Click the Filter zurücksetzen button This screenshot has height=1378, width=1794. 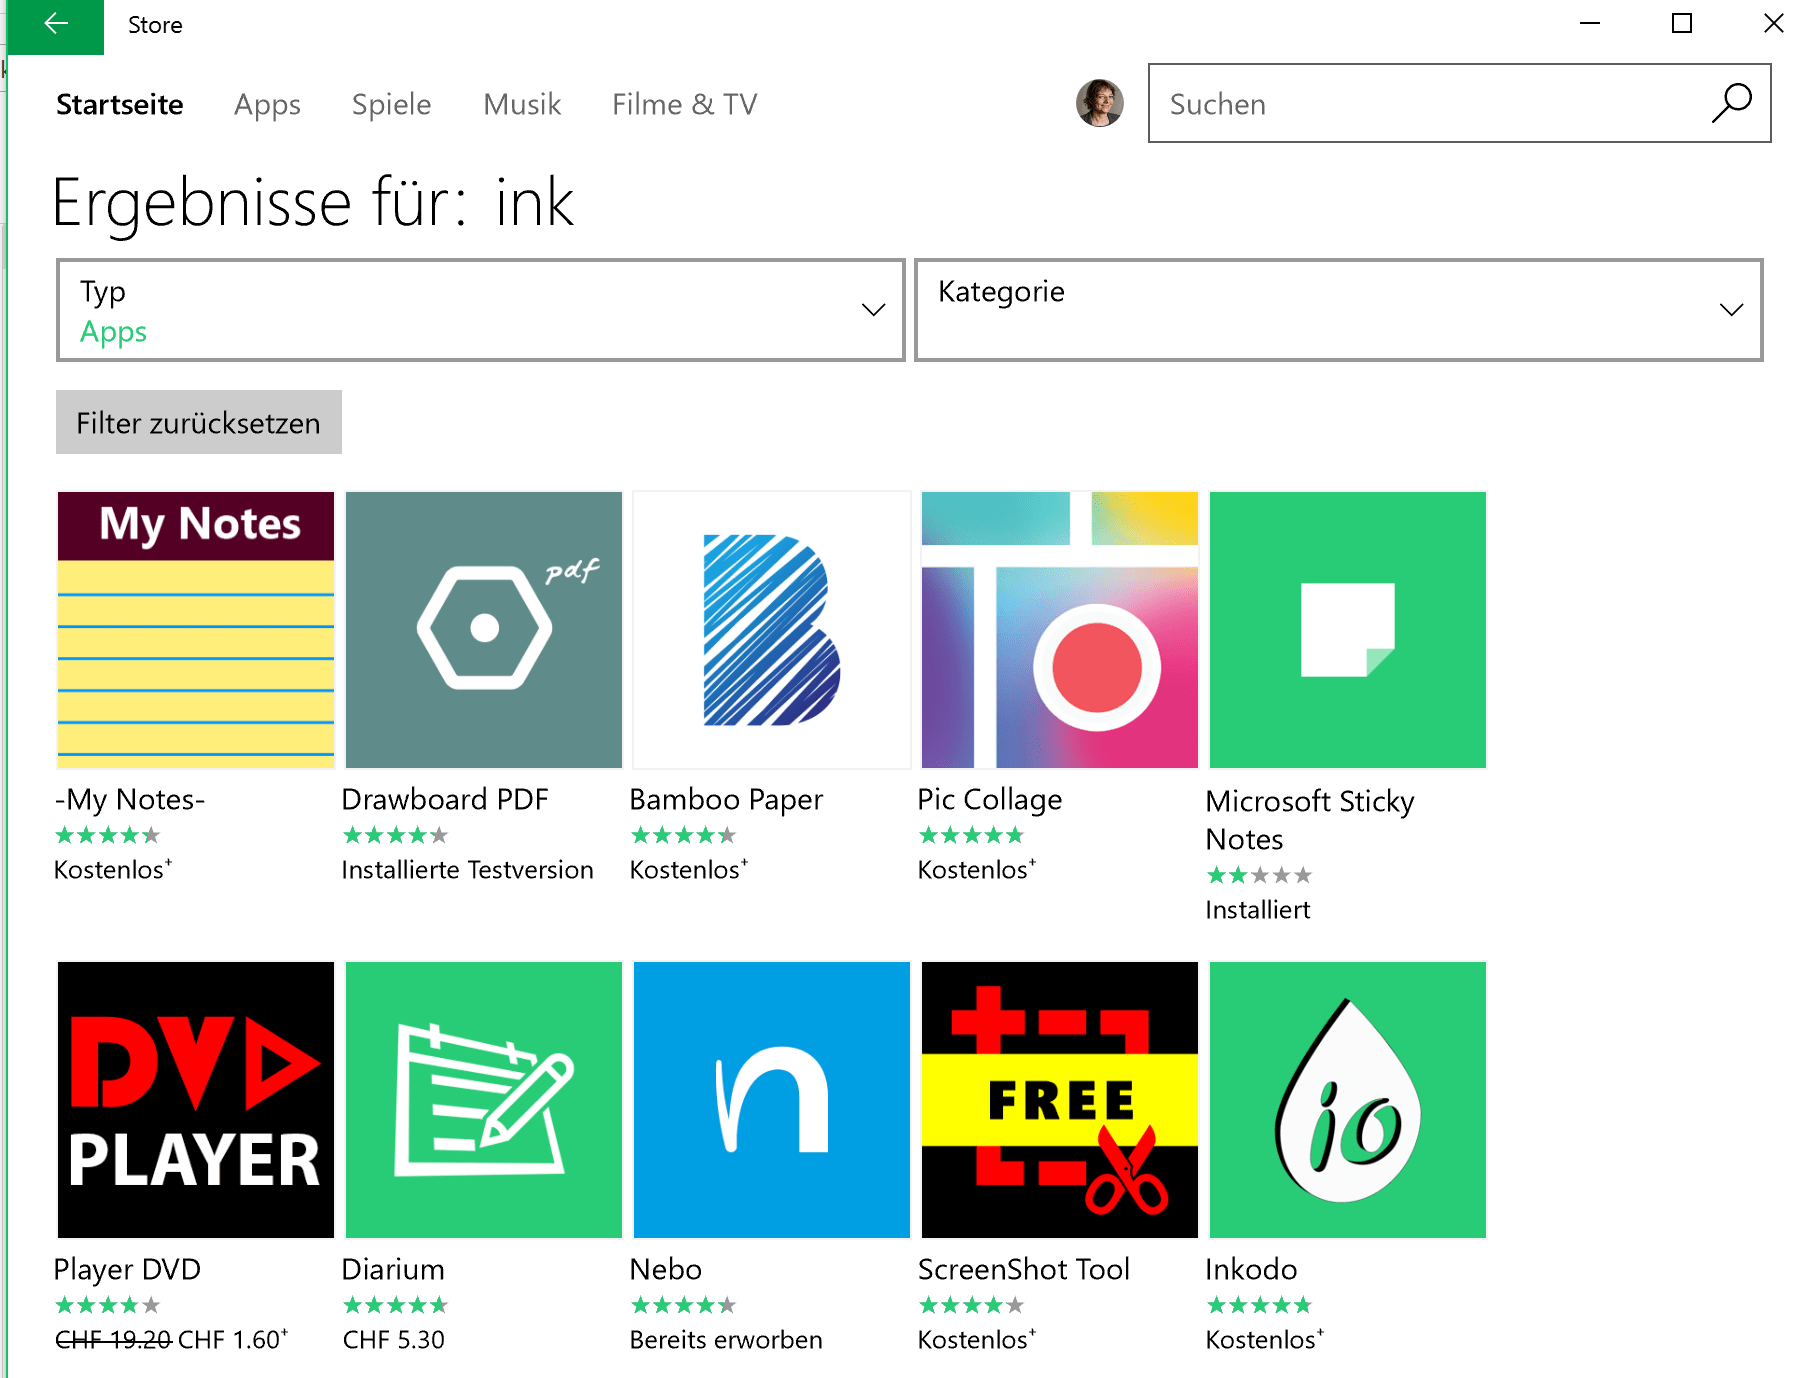(198, 422)
